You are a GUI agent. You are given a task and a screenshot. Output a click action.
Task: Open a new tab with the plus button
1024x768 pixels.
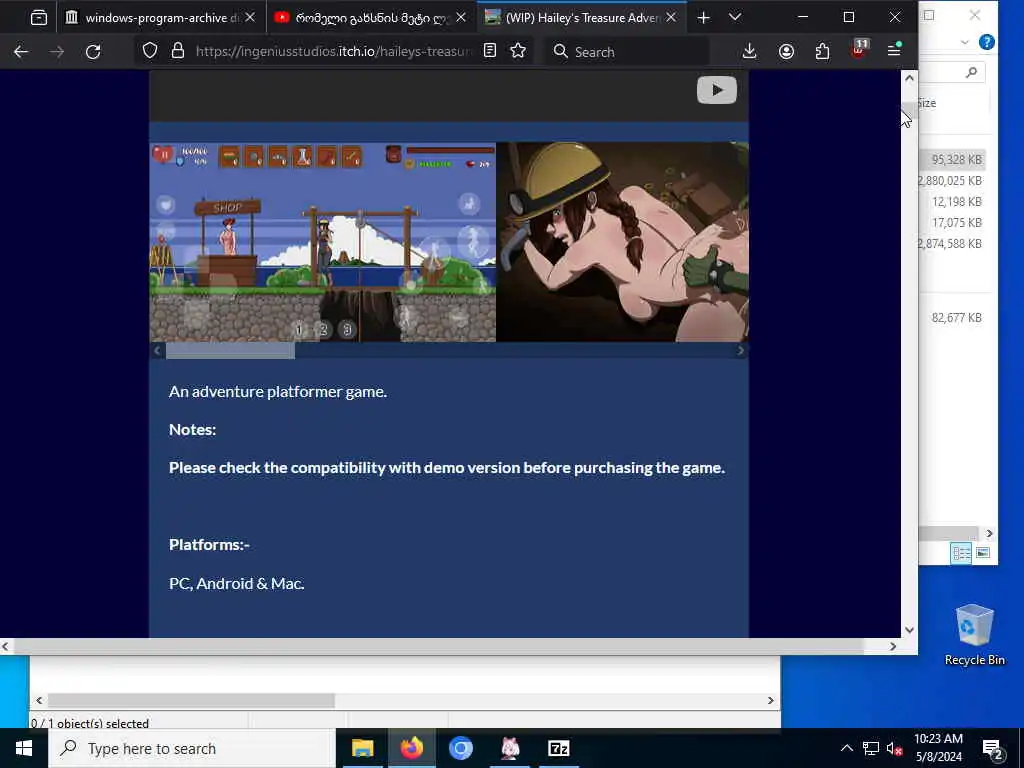click(703, 18)
